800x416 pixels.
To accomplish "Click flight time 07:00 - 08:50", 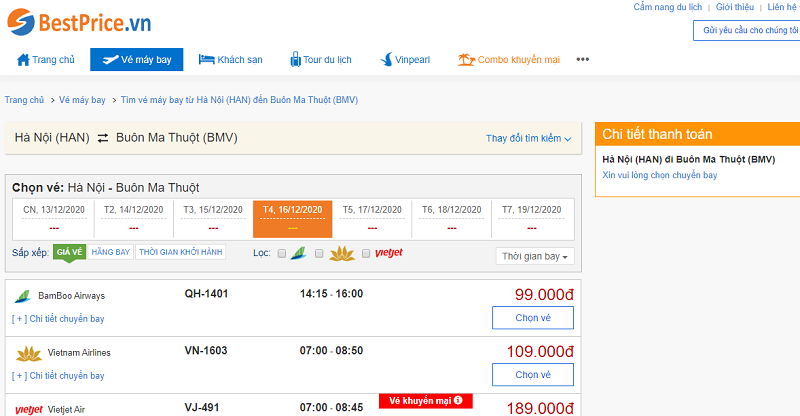I will click(332, 351).
